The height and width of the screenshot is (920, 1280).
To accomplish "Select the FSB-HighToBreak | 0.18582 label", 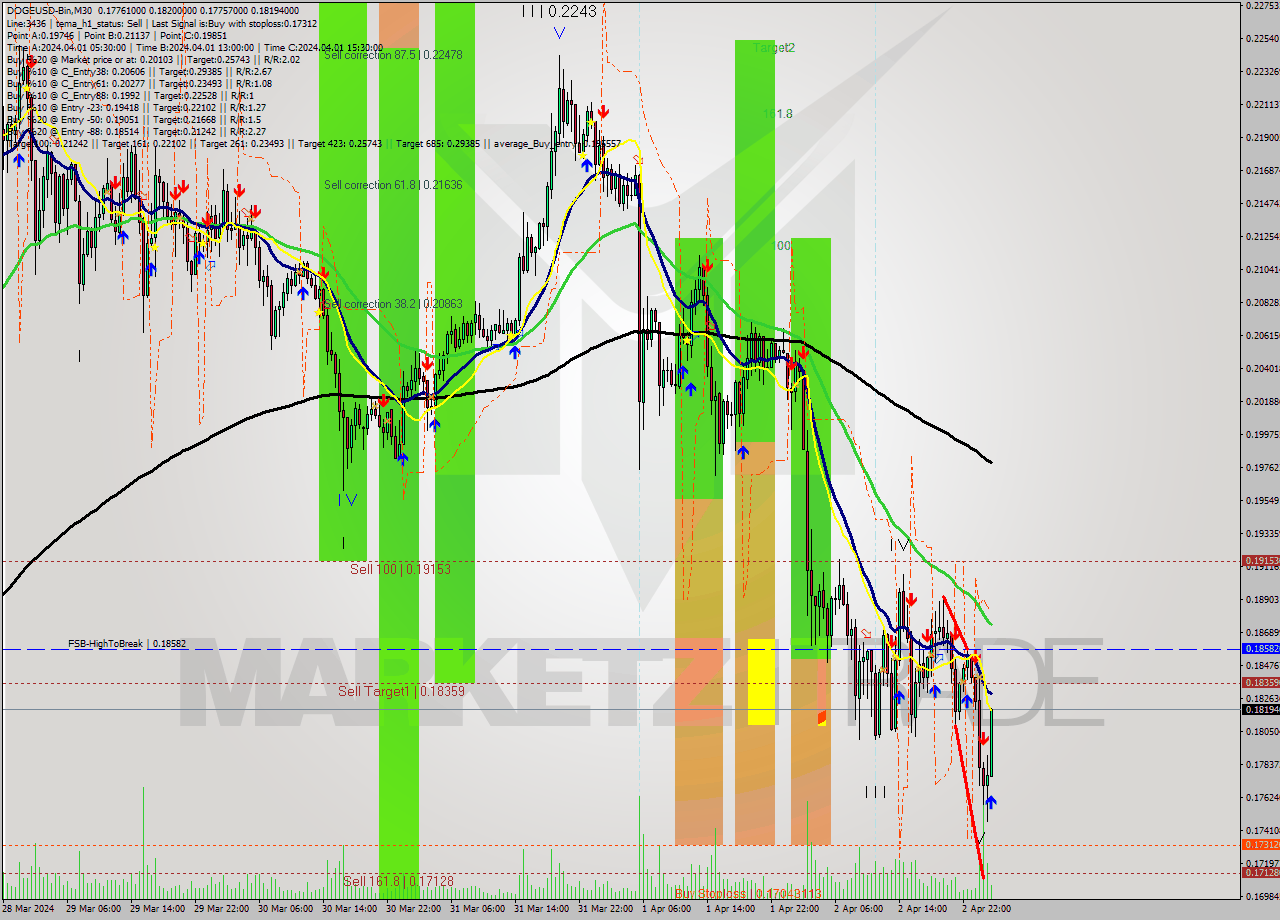I will pyautogui.click(x=127, y=645).
